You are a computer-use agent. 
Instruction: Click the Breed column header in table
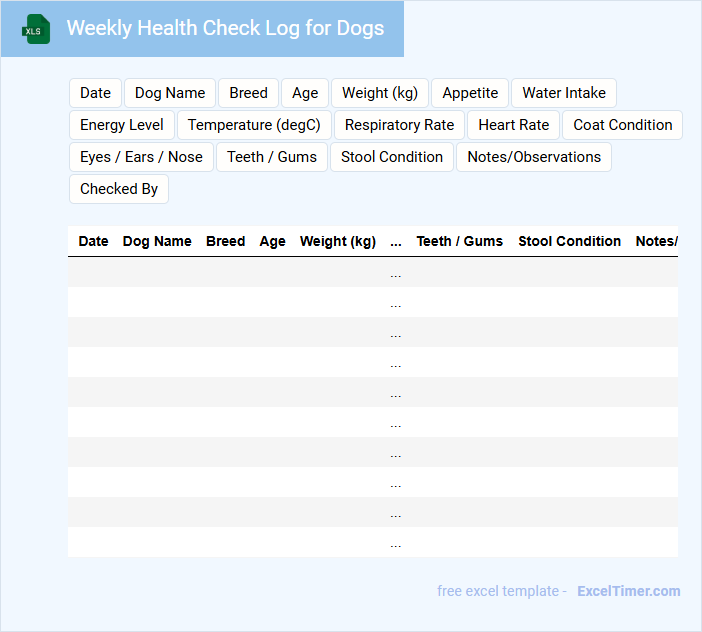pyautogui.click(x=225, y=241)
